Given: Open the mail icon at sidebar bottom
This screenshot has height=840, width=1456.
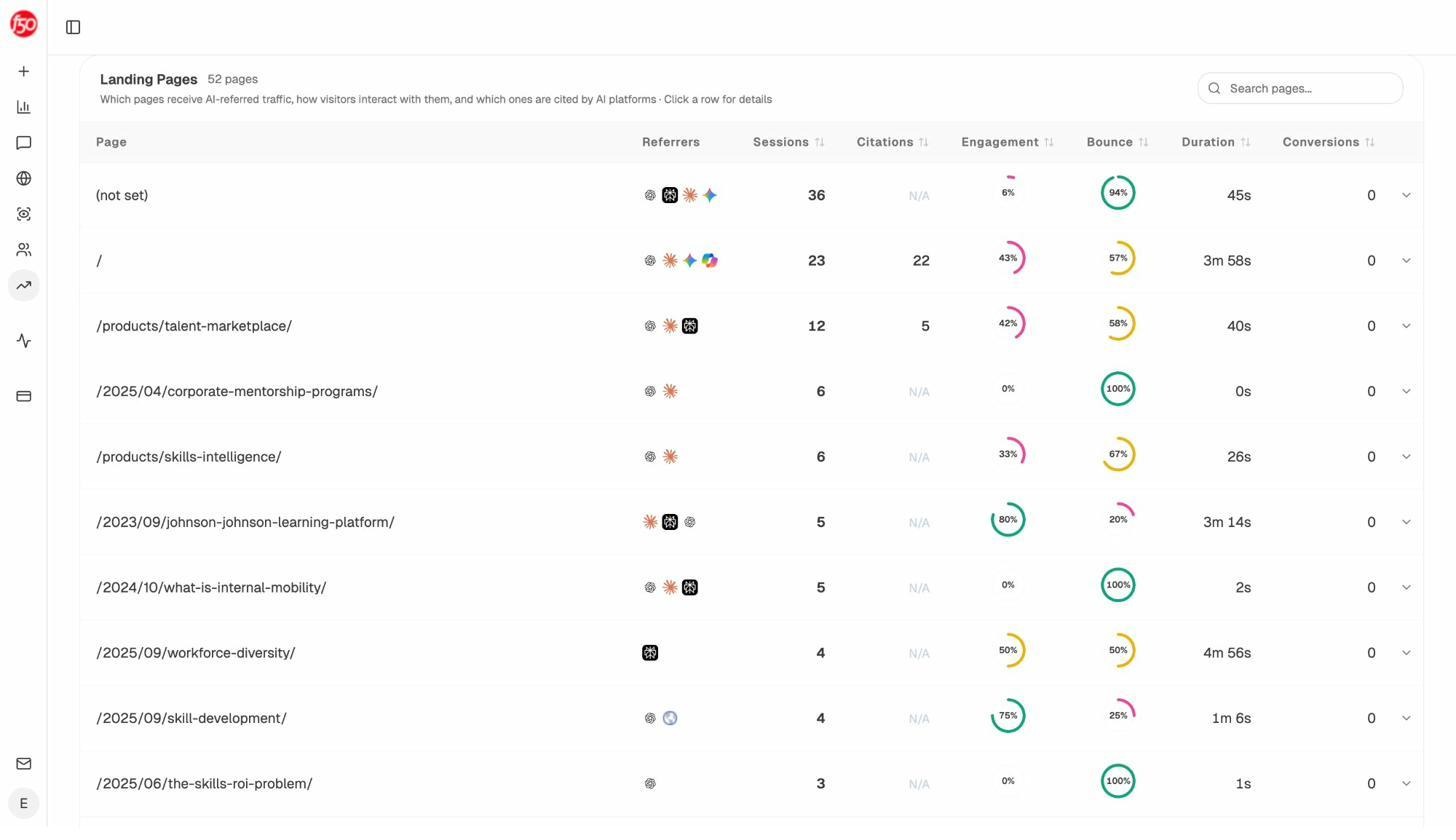Looking at the screenshot, I should (x=23, y=763).
